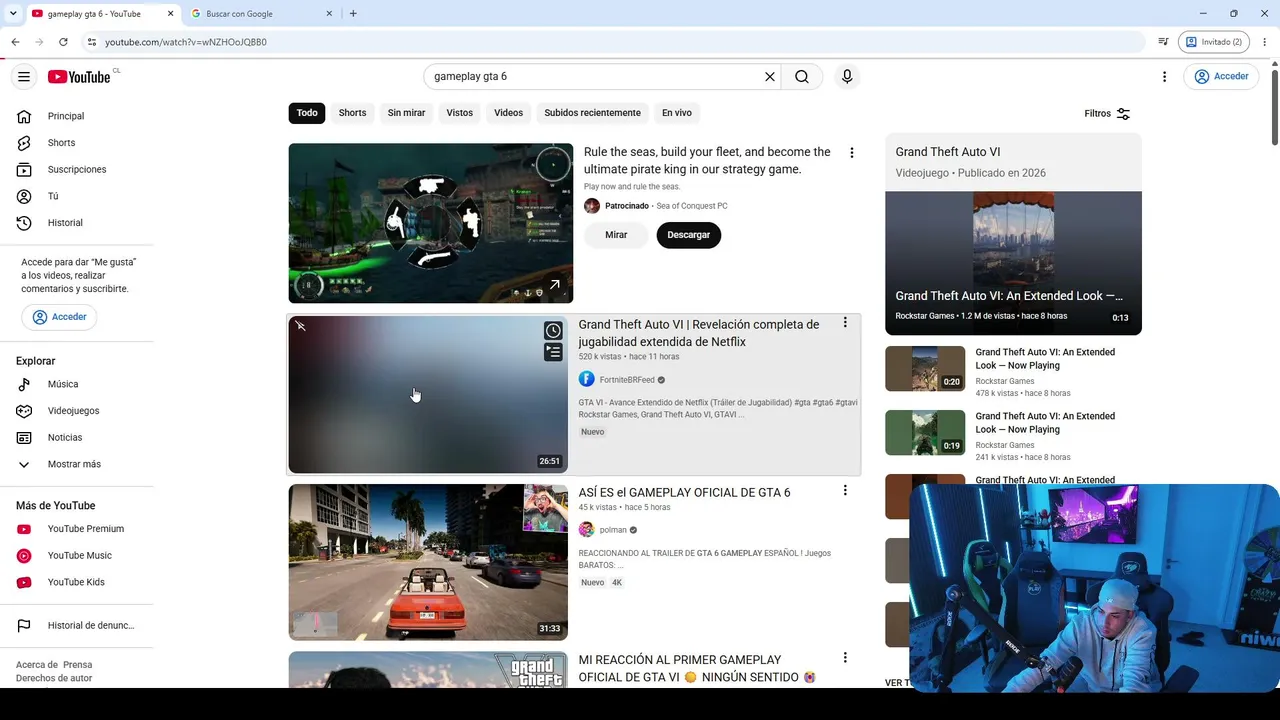Select the En vivo filter chip

(x=677, y=113)
